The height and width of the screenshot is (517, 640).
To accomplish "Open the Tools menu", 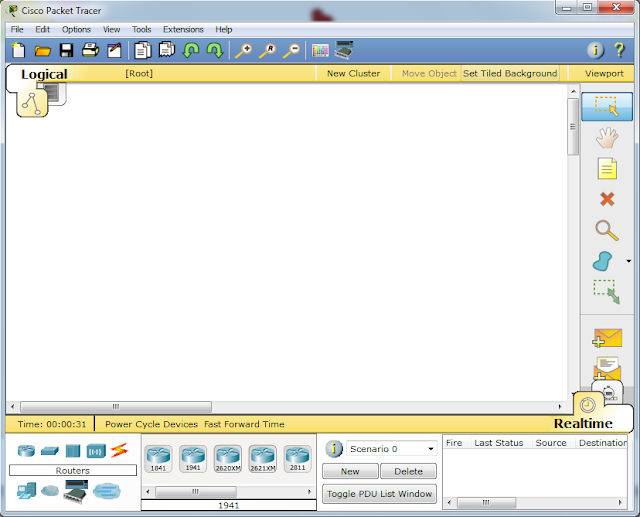I will (x=141, y=29).
